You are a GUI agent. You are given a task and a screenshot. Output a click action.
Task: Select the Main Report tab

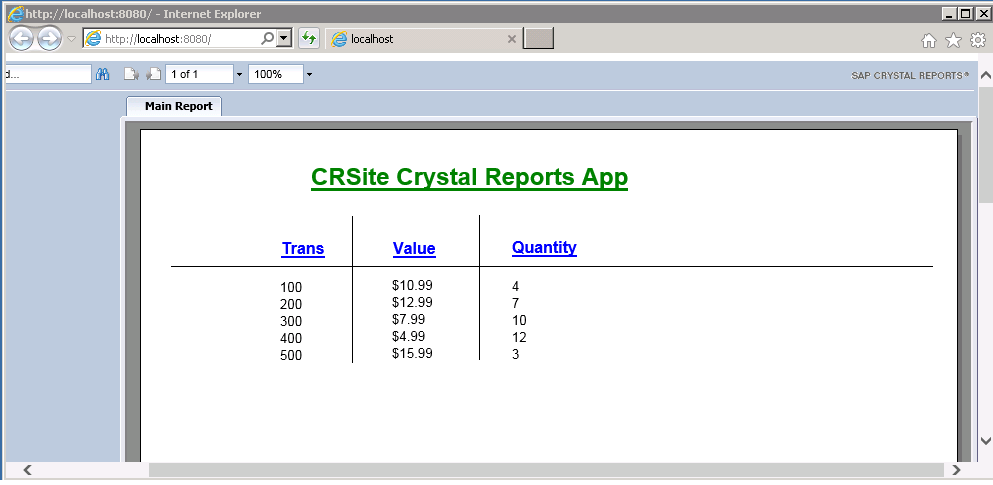(174, 106)
